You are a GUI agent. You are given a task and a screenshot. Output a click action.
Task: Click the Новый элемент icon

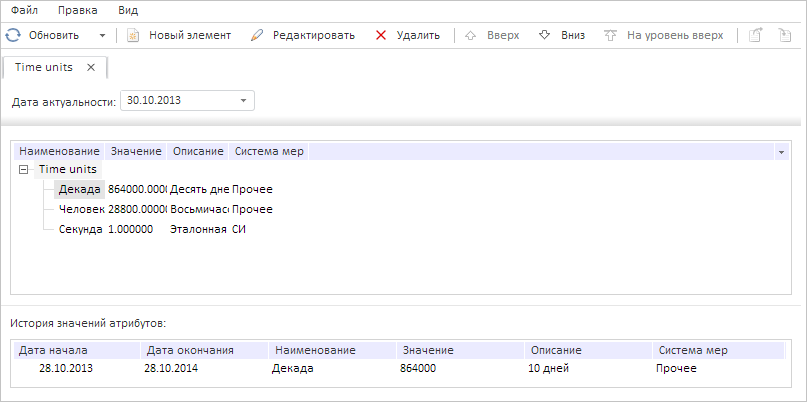click(x=133, y=35)
